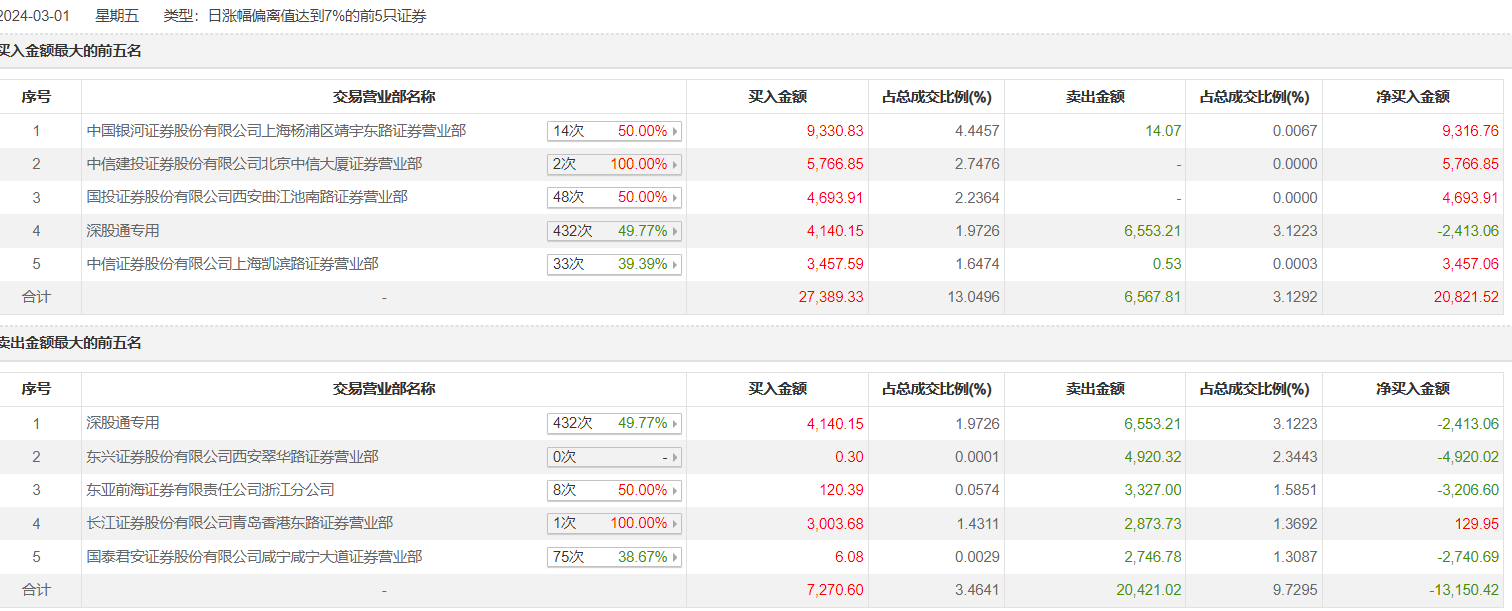Open 长江证券青岛香港东路营业部 link
The height and width of the screenshot is (611, 1512).
click(240, 523)
